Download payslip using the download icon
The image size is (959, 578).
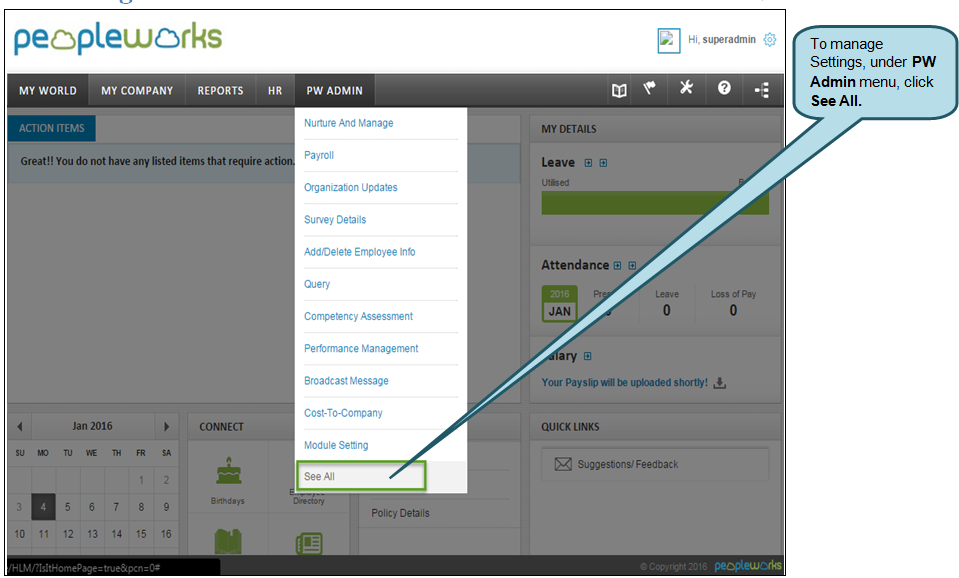coord(720,383)
